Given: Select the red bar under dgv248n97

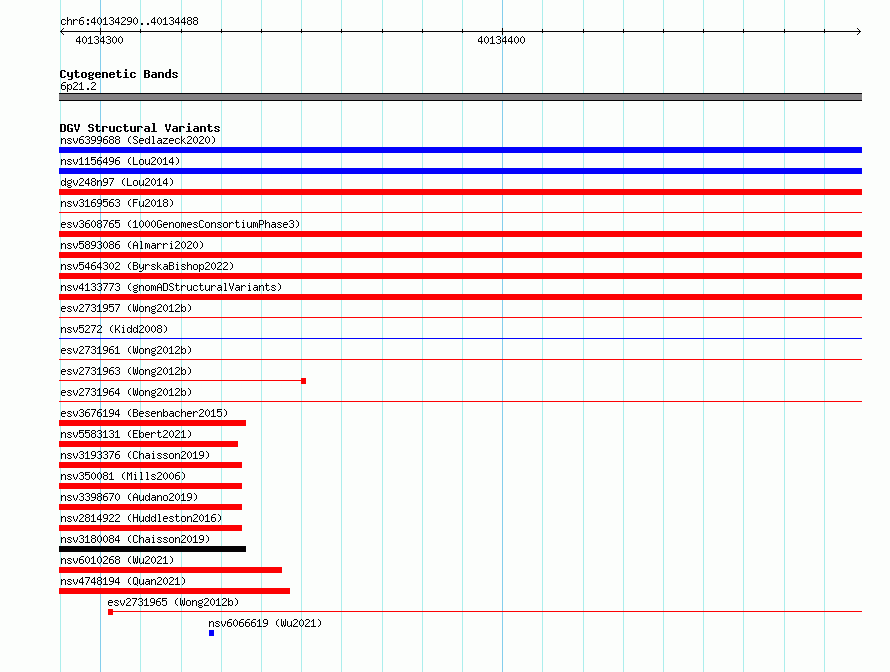Looking at the screenshot, I should [x=460, y=192].
